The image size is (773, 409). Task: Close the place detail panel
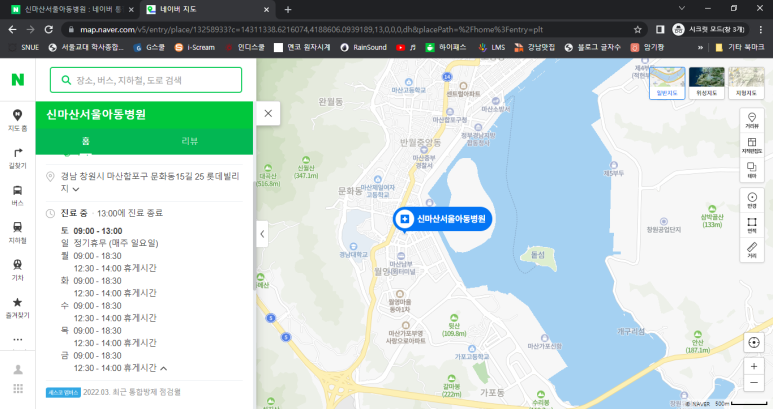(268, 113)
